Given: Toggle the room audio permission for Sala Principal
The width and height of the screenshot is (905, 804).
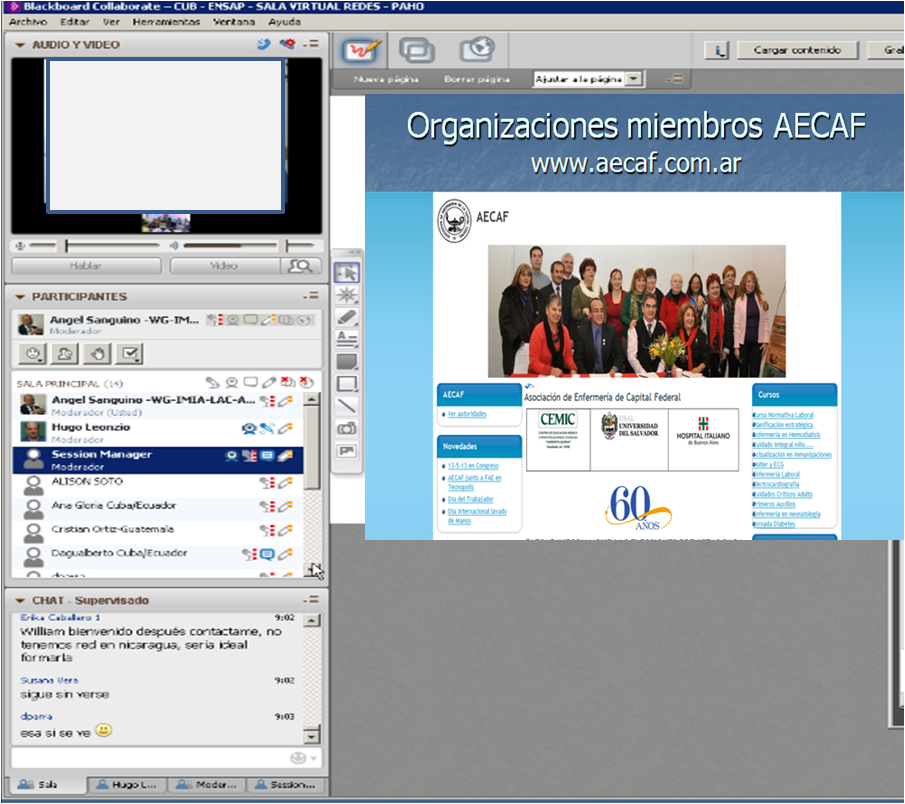Looking at the screenshot, I should click(x=213, y=383).
